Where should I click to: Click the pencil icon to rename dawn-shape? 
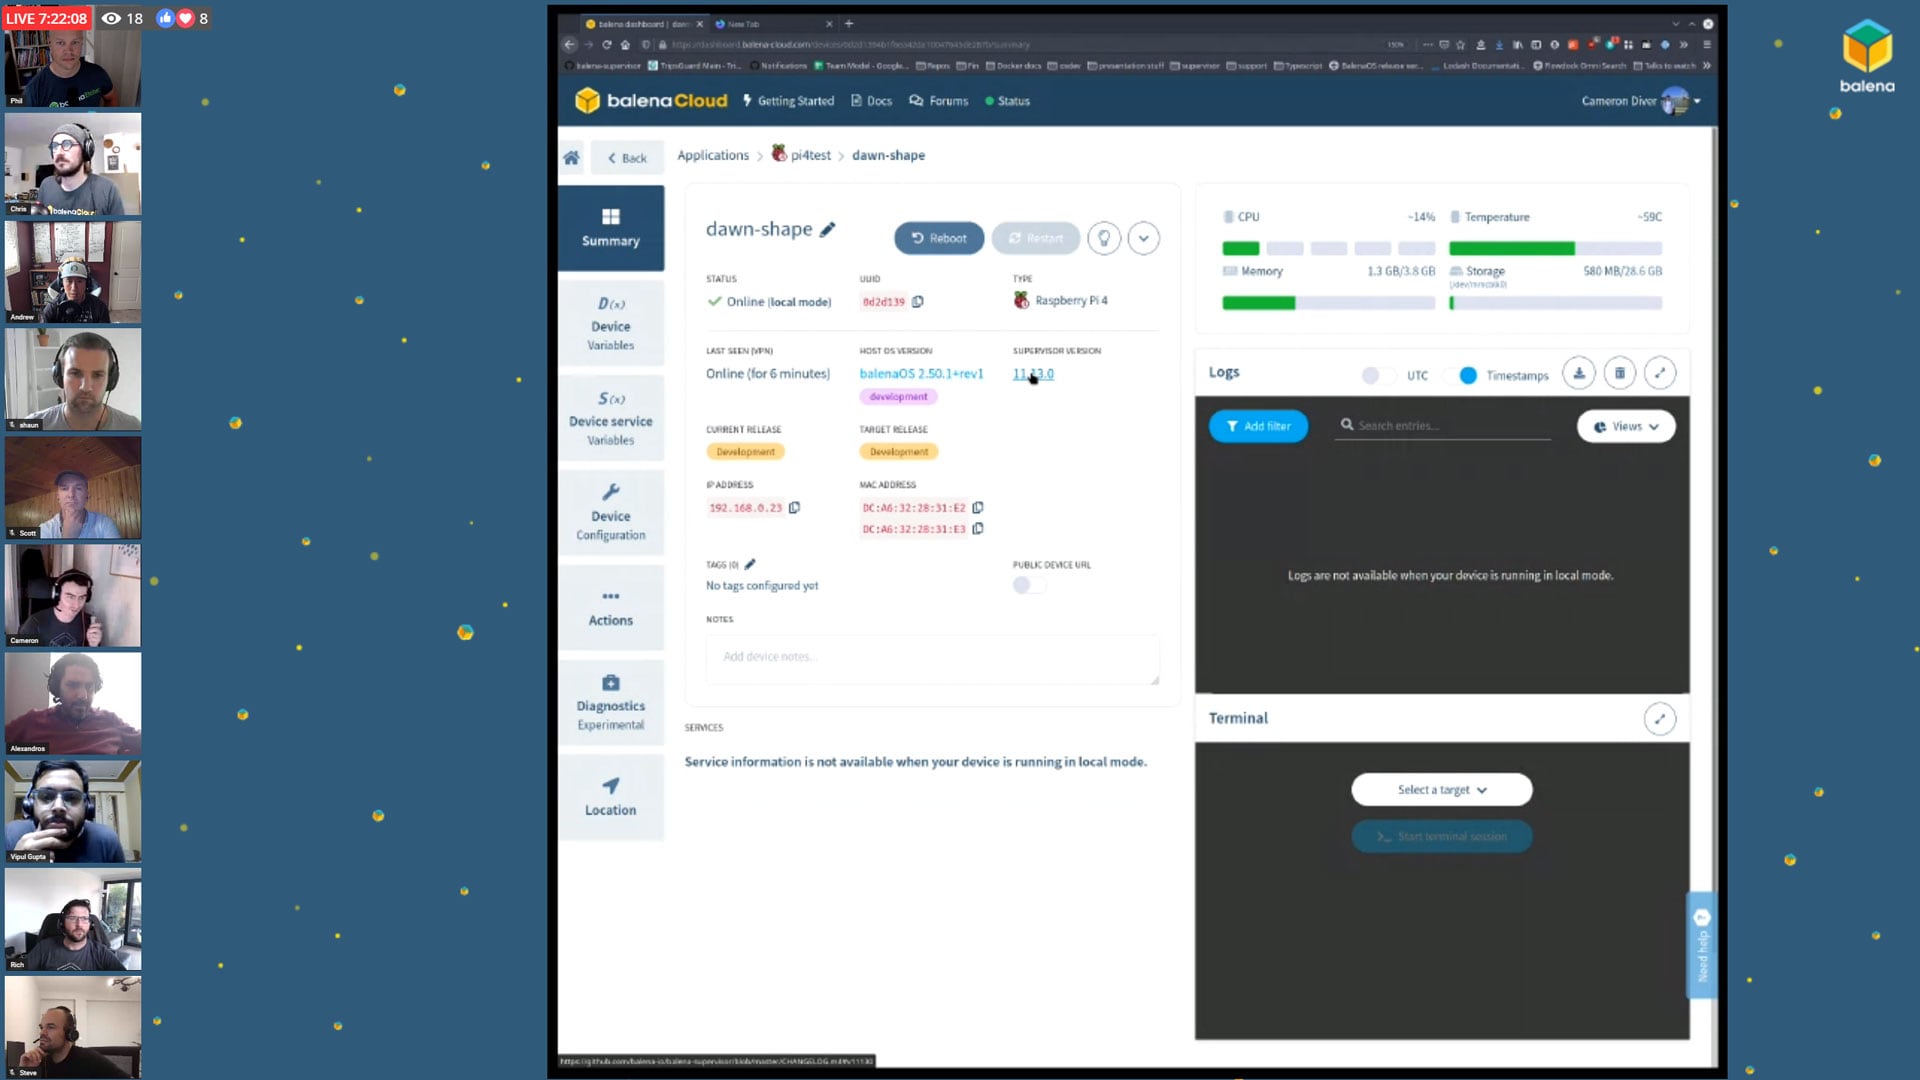(827, 230)
